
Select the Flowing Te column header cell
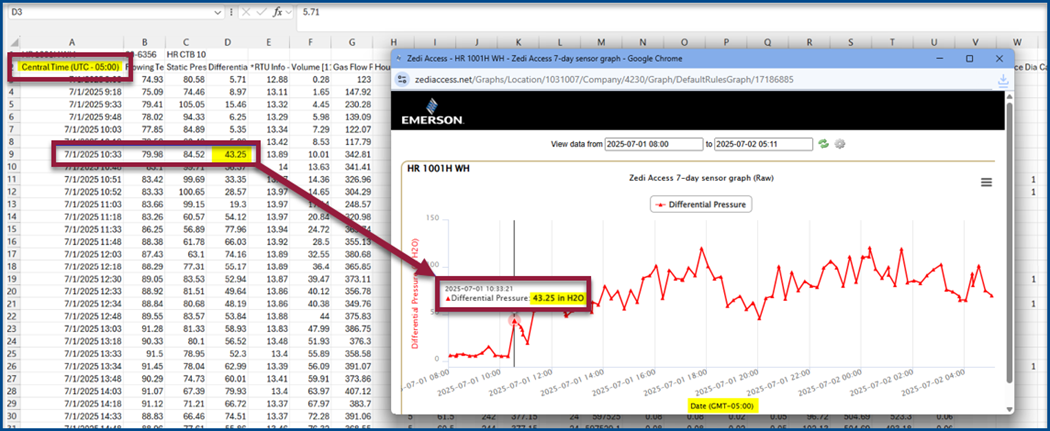click(x=145, y=67)
